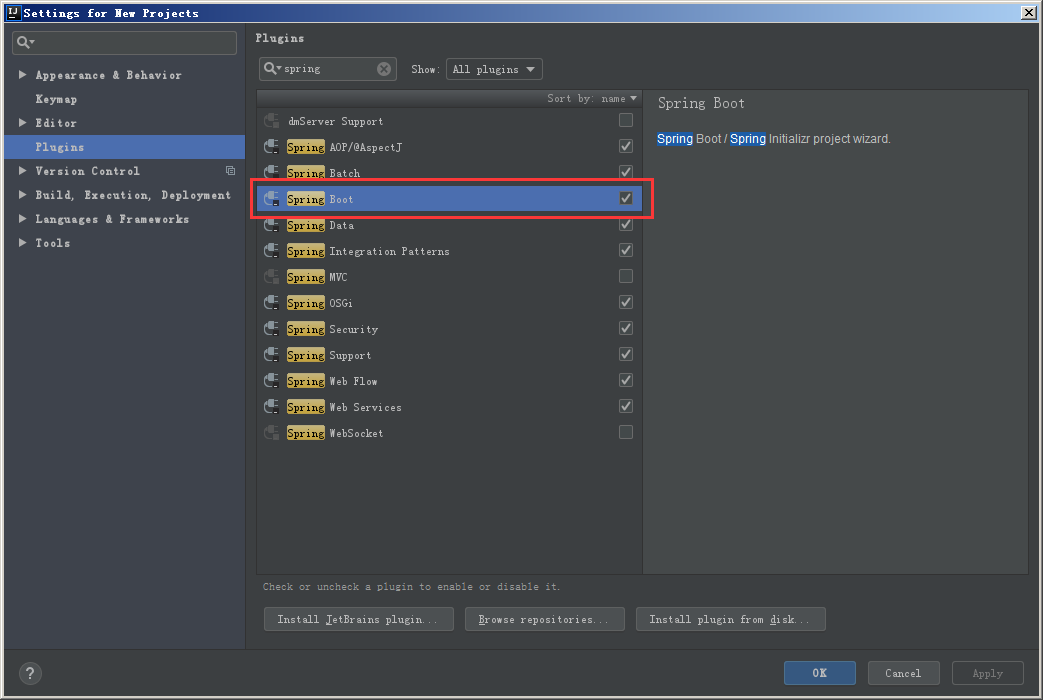Expand the Languages & Frameworks section

23,218
